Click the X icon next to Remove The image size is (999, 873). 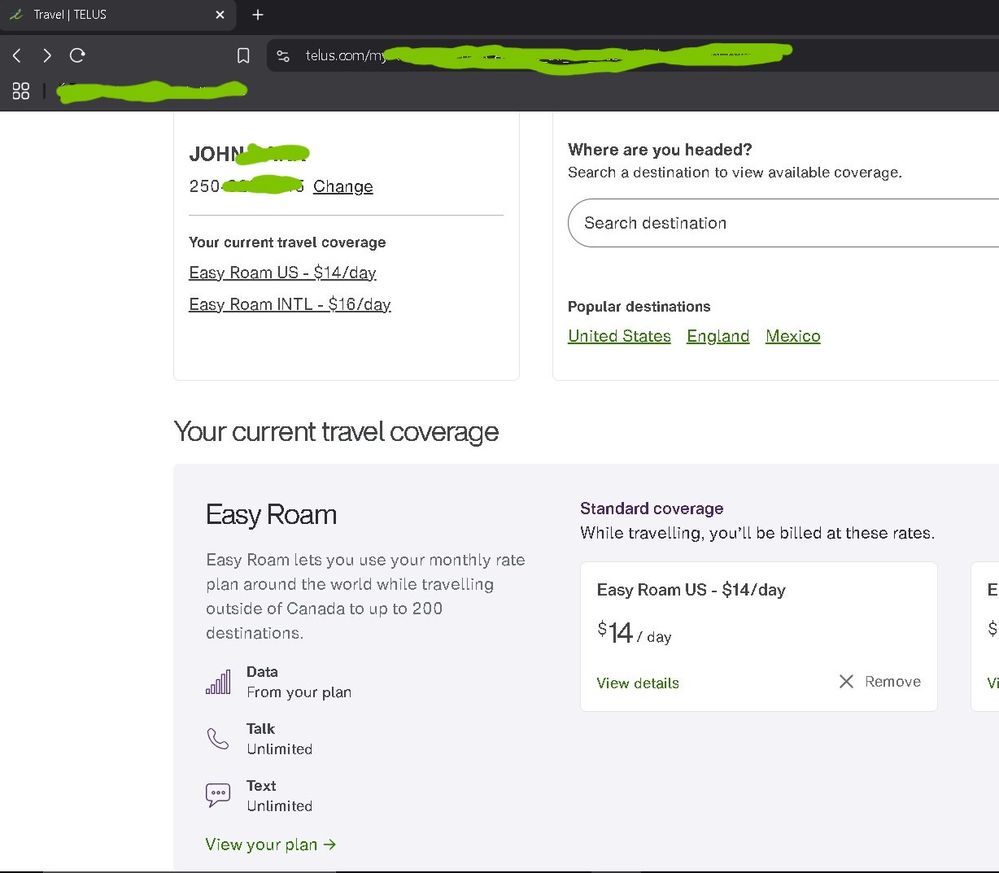tap(846, 681)
